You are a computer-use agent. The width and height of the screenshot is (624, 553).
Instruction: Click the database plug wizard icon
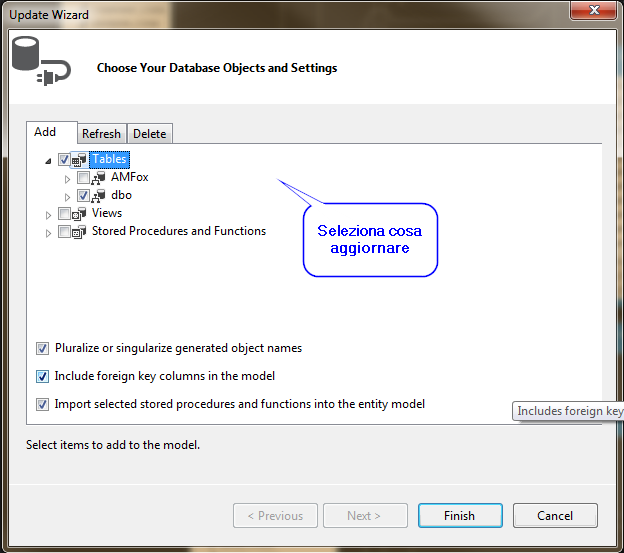(x=41, y=61)
